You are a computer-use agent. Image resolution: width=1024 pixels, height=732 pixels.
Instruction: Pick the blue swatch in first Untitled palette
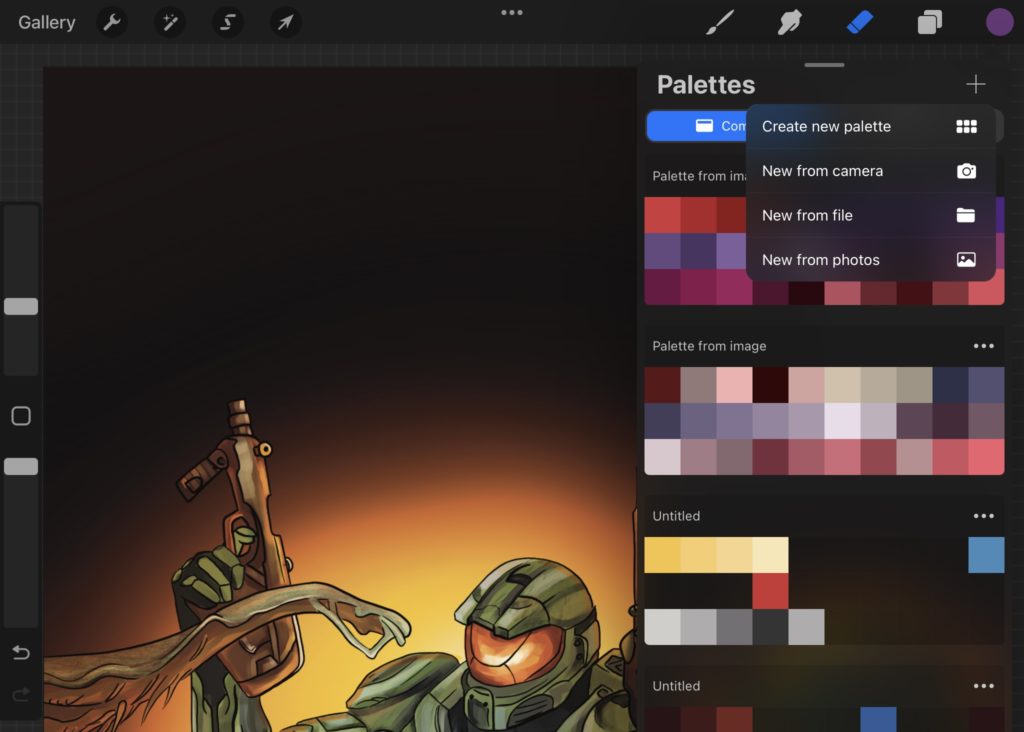click(986, 555)
